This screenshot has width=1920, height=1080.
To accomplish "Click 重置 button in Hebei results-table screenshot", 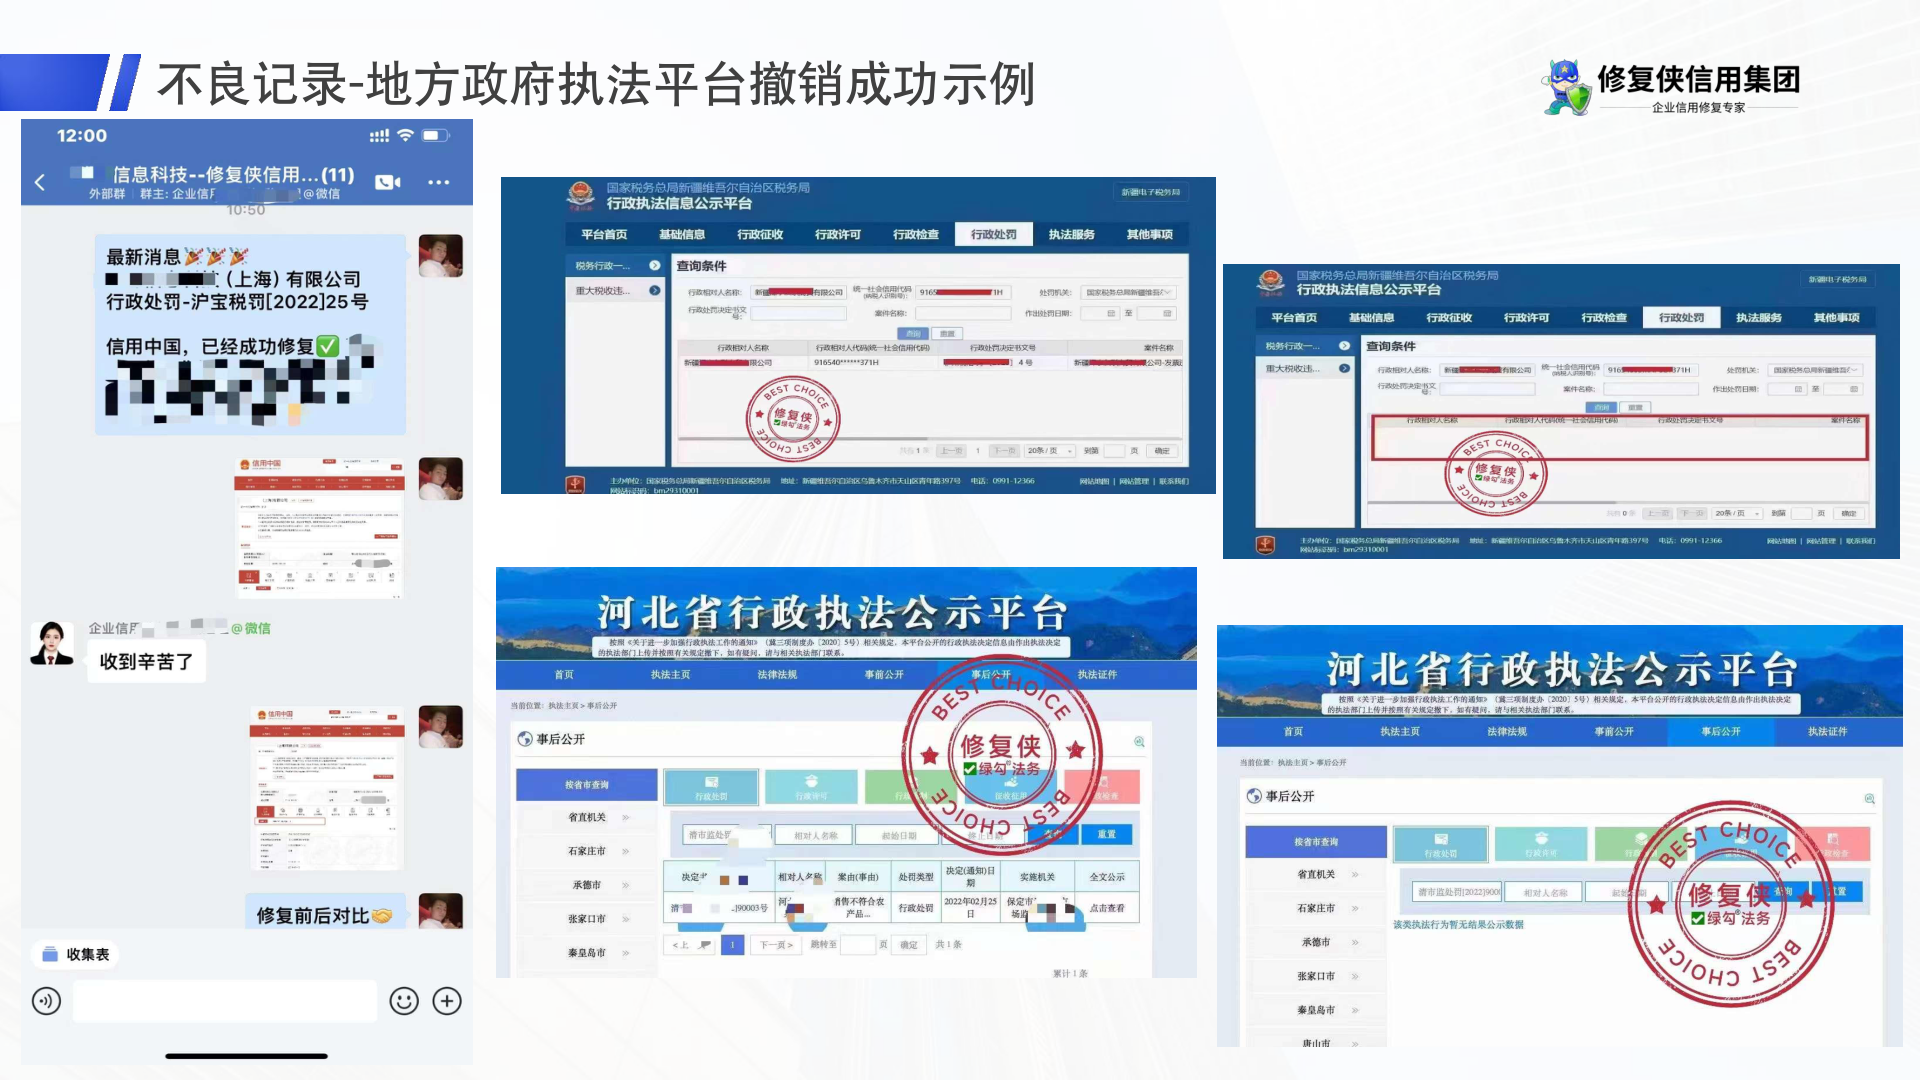I will (1106, 834).
